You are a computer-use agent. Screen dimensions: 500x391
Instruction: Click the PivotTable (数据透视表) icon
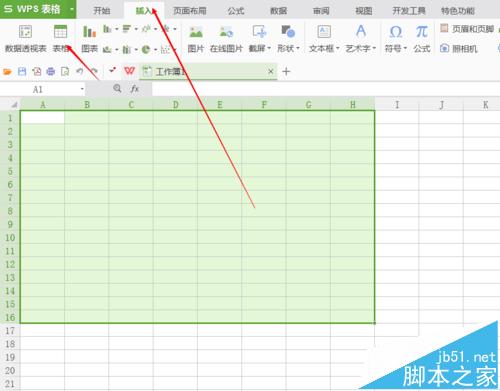[25, 32]
